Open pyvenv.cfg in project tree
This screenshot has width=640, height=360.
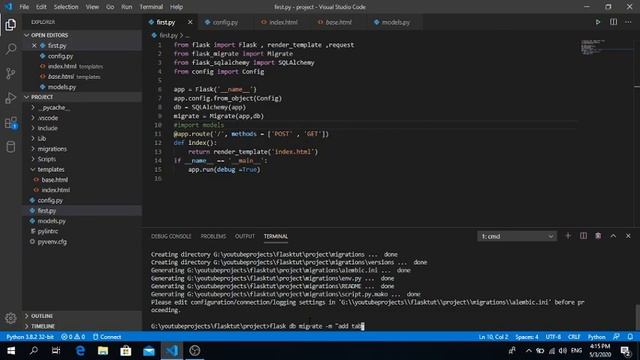[x=82, y=242]
